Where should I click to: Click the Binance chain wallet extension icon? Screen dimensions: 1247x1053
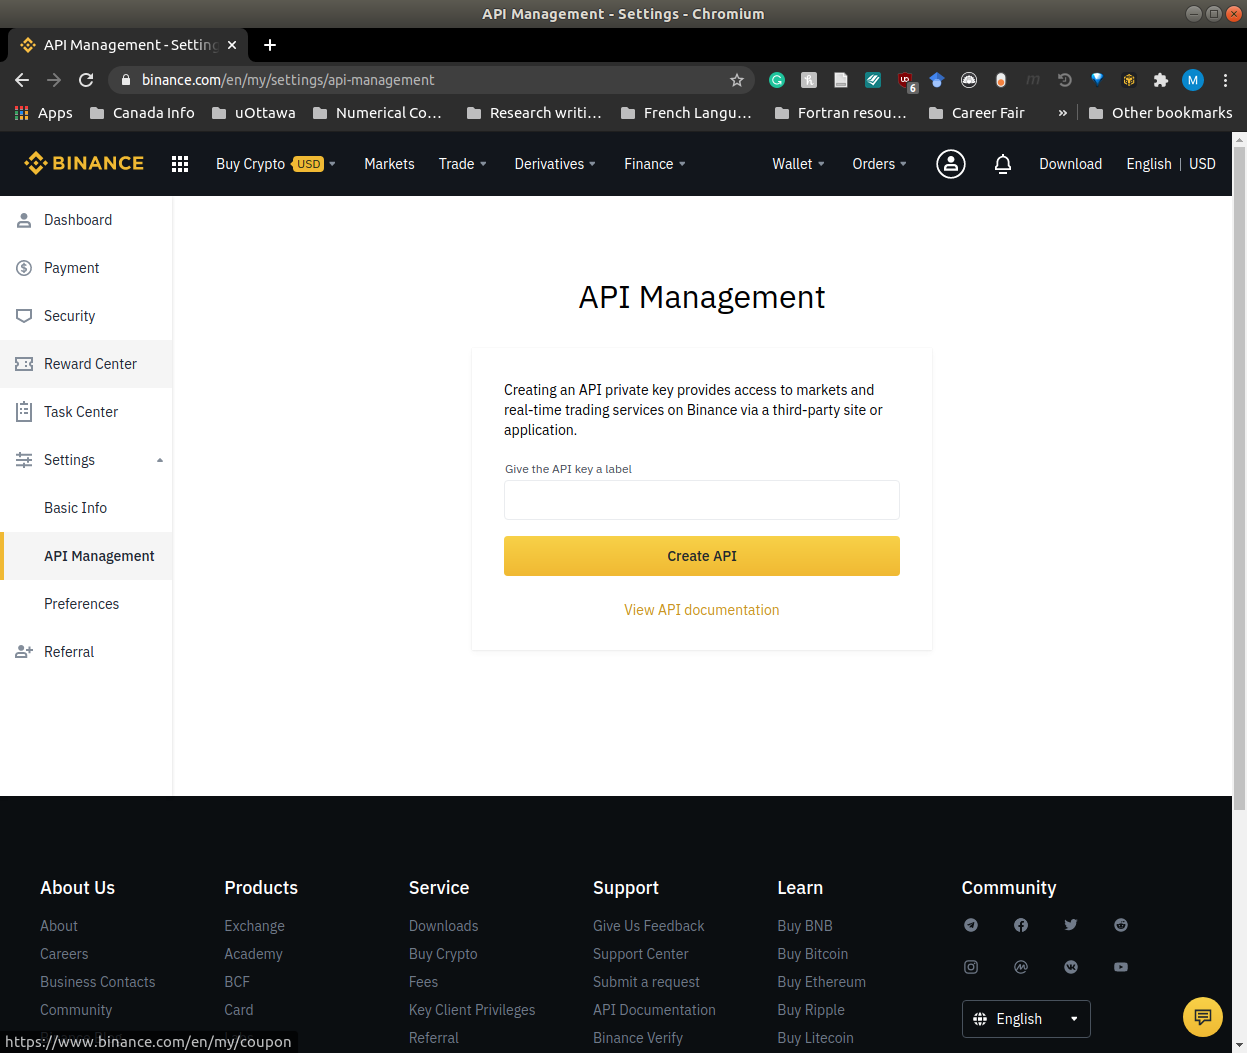(x=1129, y=80)
